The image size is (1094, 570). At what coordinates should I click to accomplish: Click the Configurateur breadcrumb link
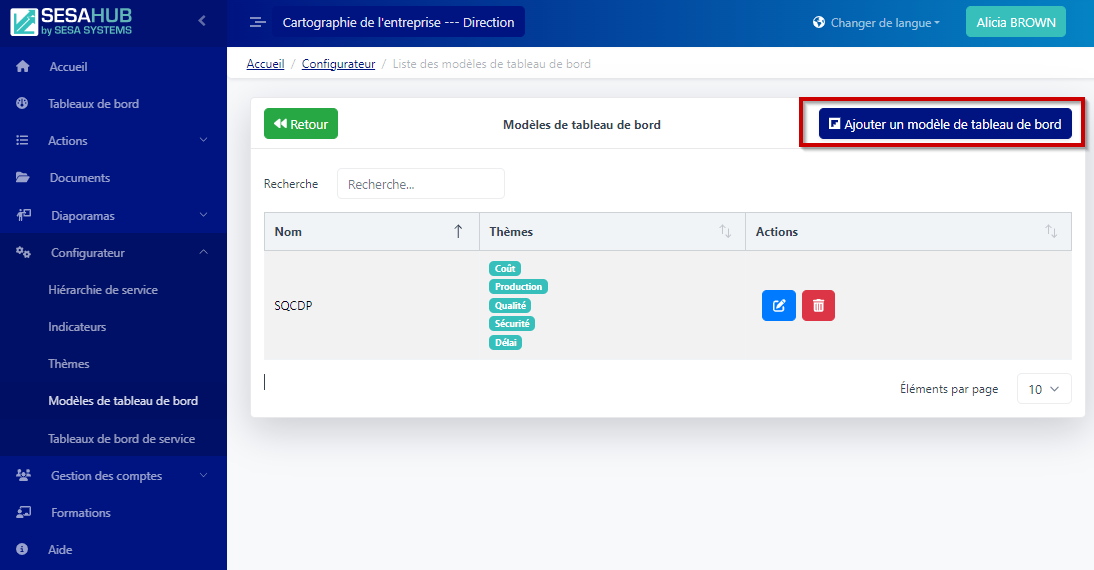[338, 63]
